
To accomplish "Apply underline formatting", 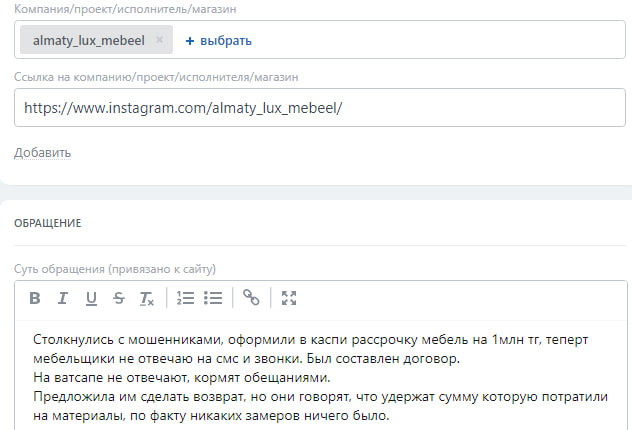I will coord(91,298).
